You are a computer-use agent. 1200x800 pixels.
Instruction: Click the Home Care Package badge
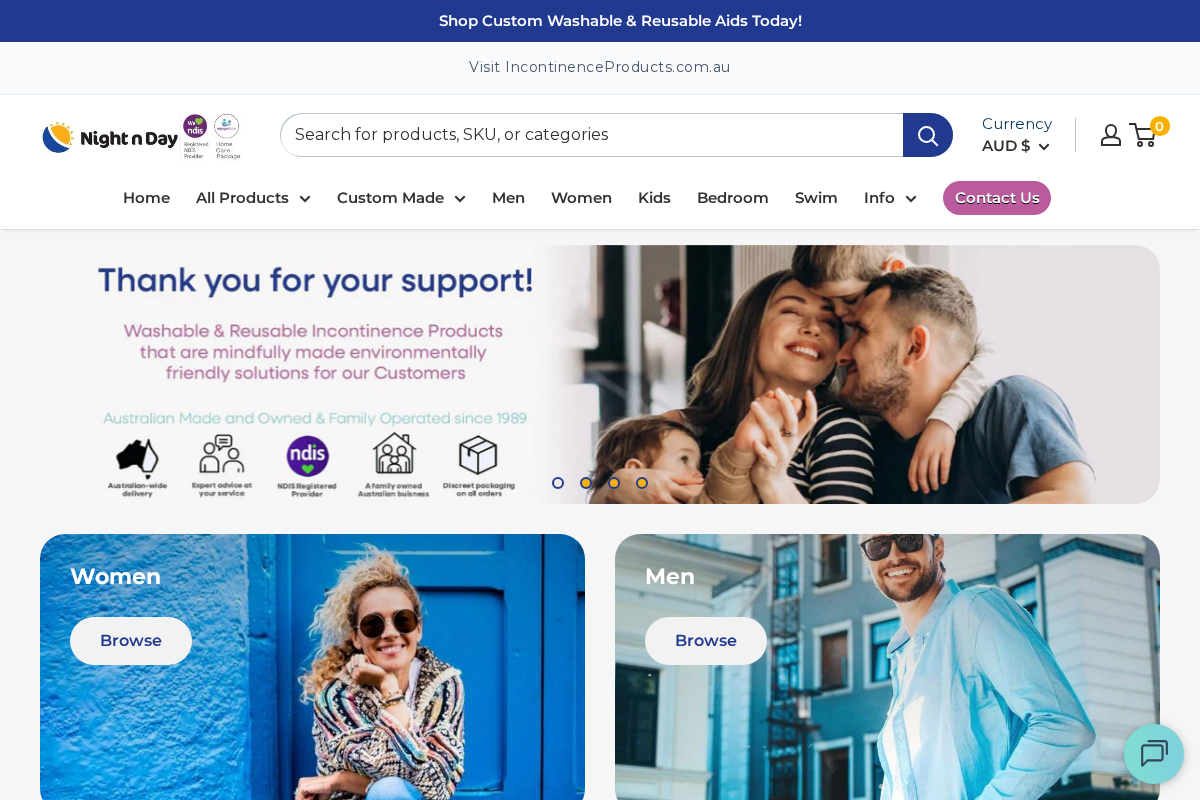click(227, 136)
